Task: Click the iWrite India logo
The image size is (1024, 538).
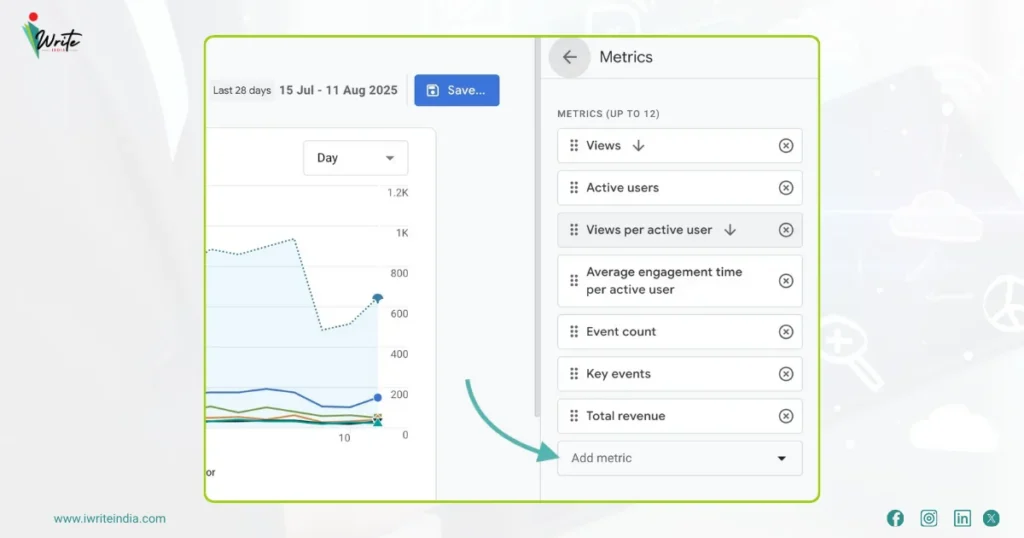Action: coord(51,36)
